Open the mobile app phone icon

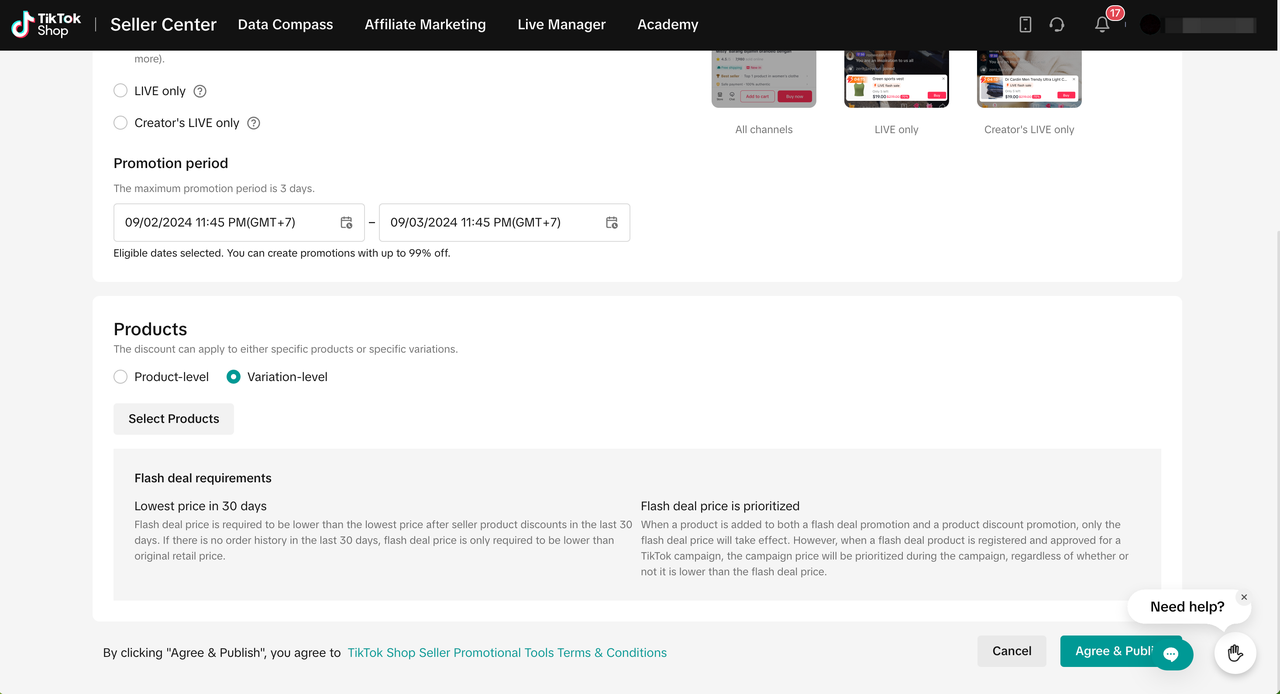pos(1025,25)
